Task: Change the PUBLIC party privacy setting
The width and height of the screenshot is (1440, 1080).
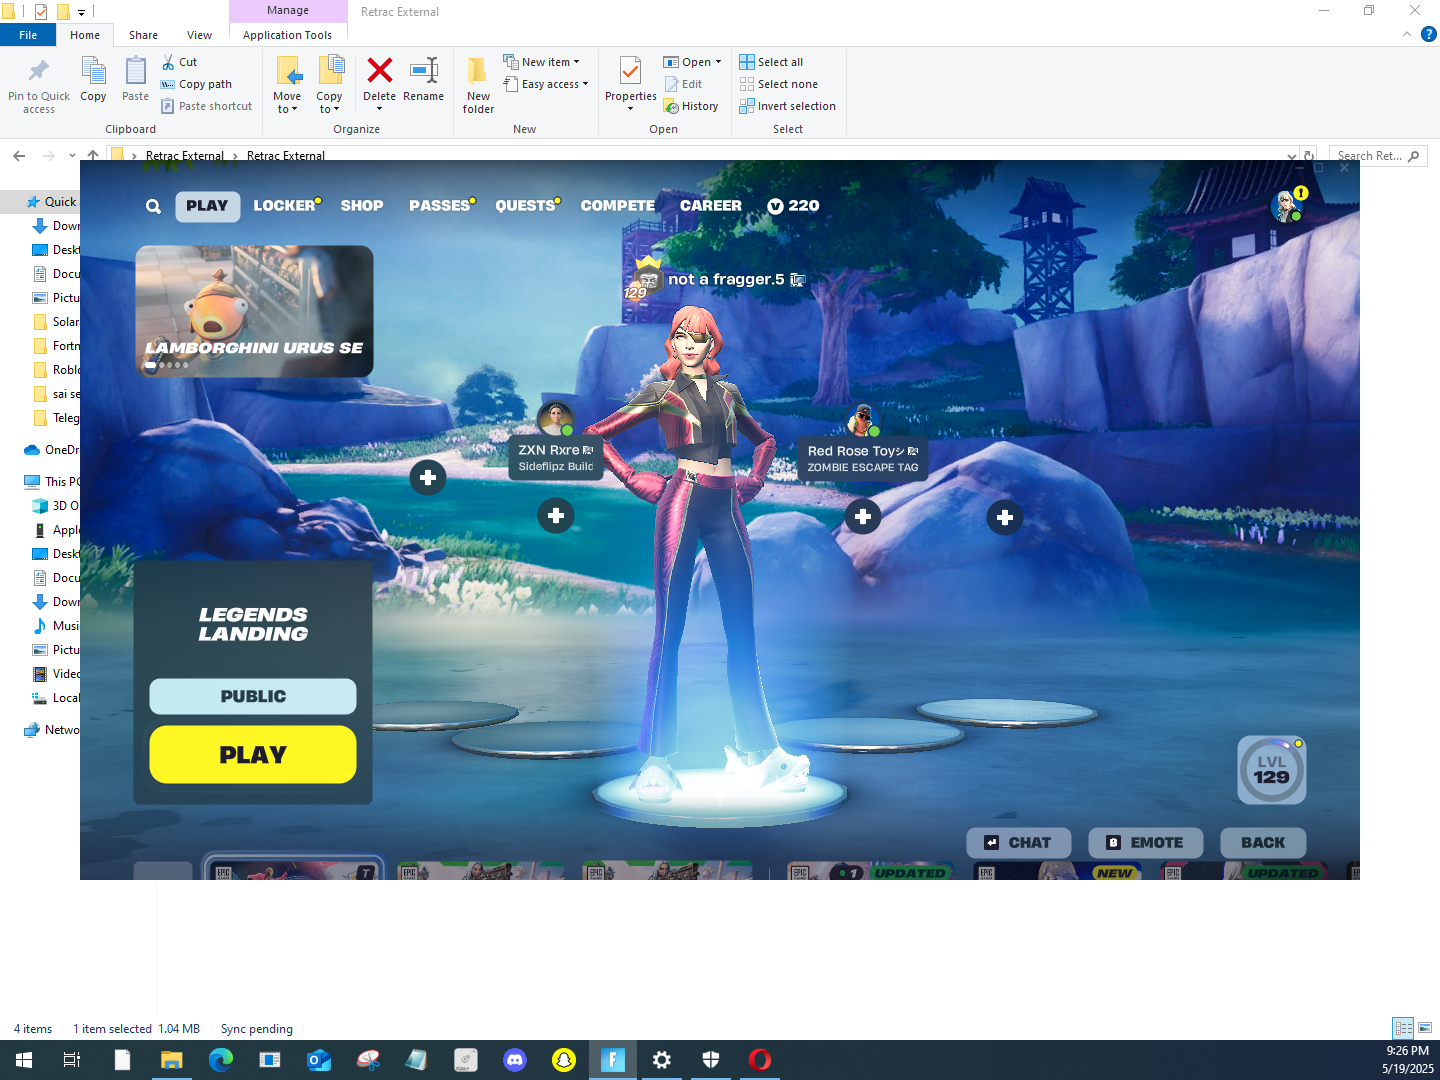Action: coord(253,696)
